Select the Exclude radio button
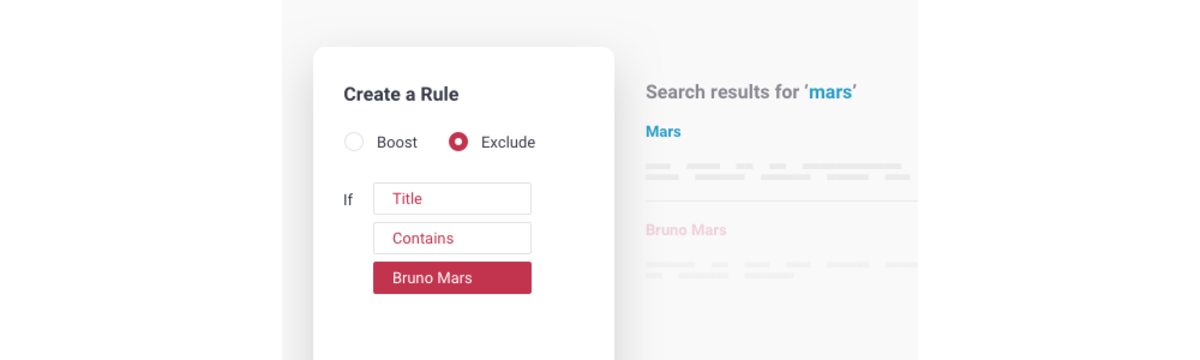 click(458, 142)
